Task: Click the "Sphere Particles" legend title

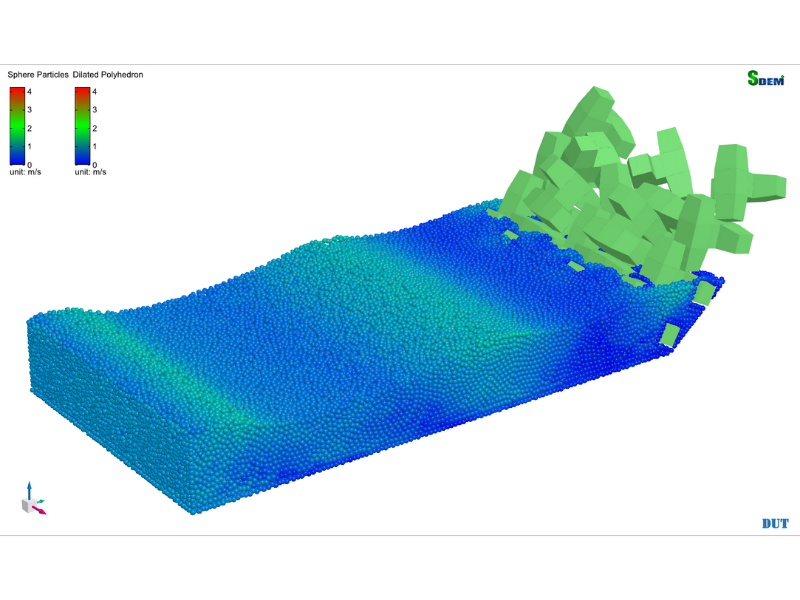Action: tap(38, 75)
